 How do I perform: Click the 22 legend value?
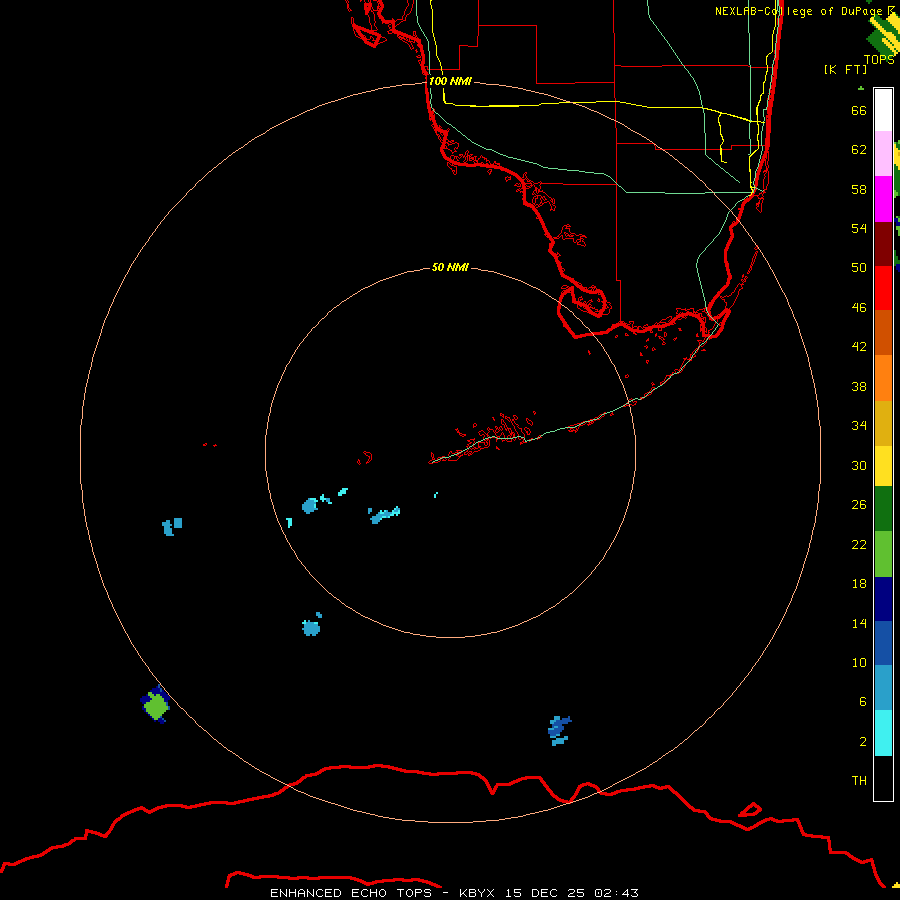[859, 544]
